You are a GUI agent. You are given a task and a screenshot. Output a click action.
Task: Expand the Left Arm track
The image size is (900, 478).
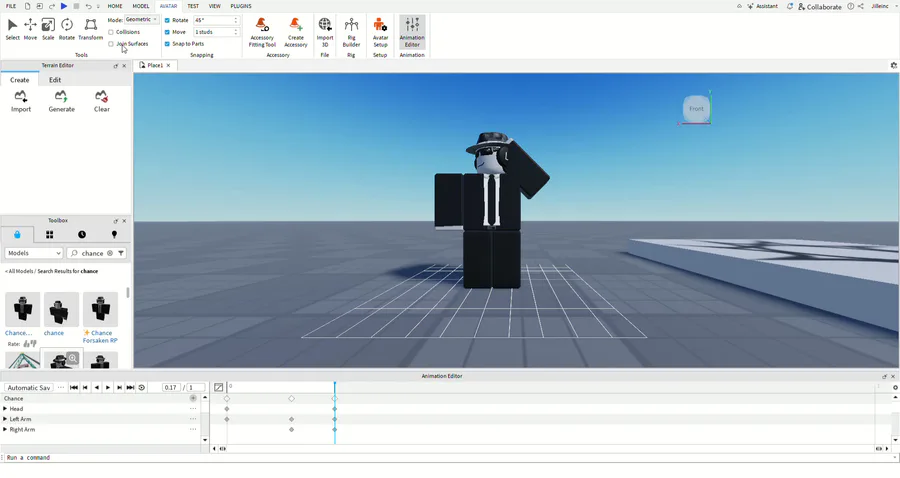(5, 419)
